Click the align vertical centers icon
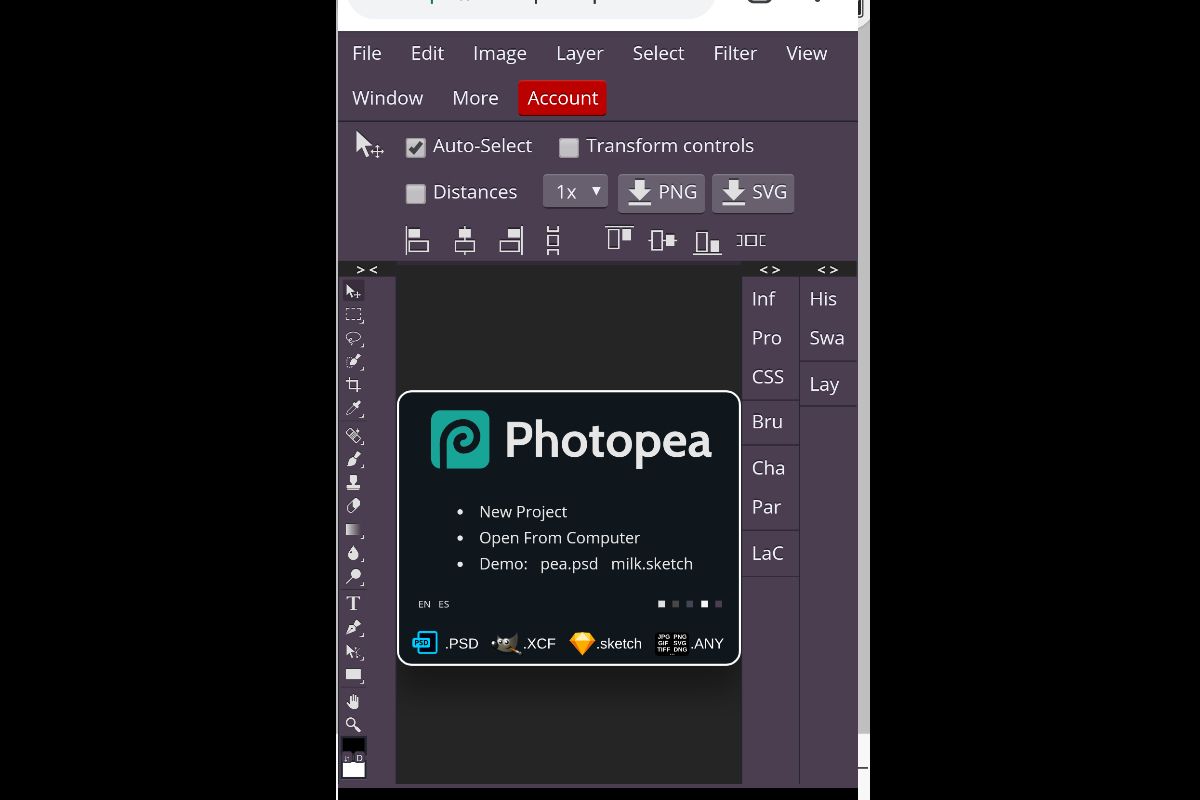1200x800 pixels. 663,240
